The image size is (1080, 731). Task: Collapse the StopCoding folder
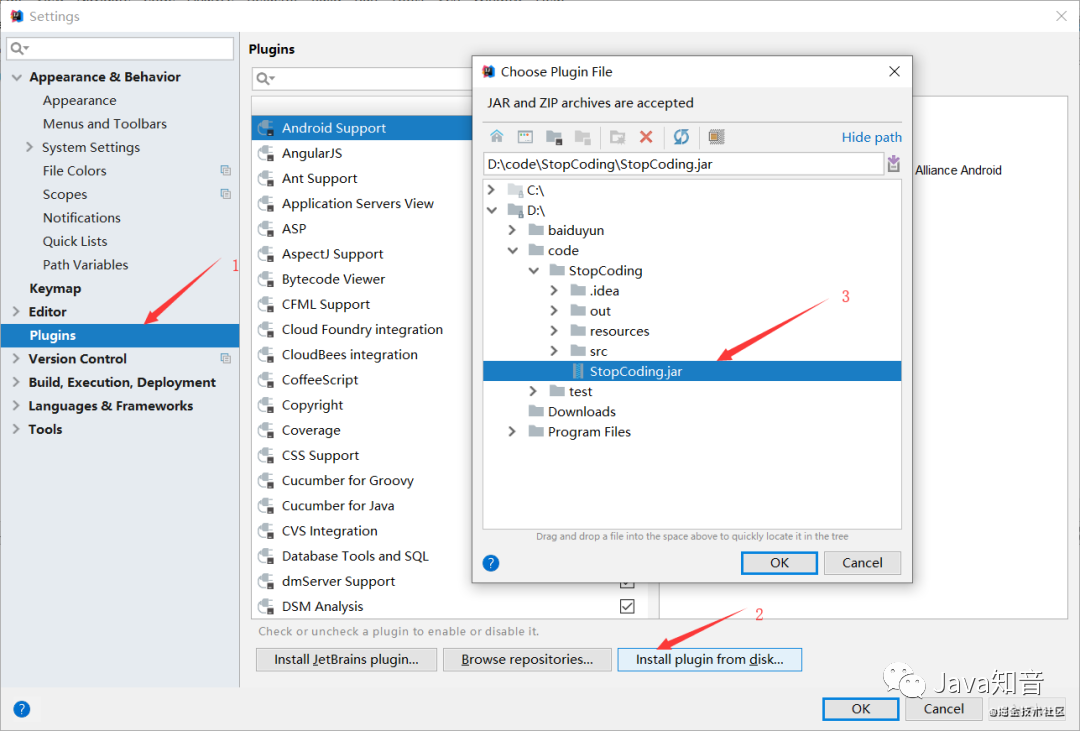533,270
